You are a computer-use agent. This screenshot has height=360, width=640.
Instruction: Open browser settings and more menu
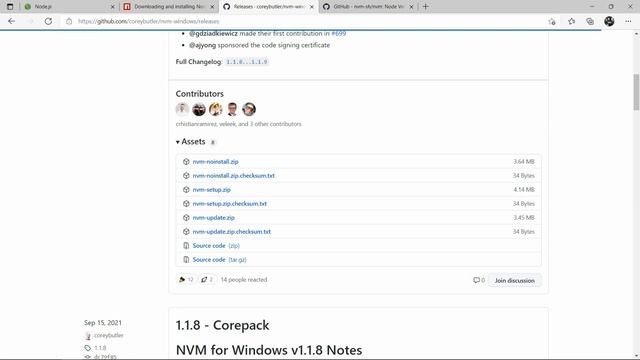click(x=628, y=21)
